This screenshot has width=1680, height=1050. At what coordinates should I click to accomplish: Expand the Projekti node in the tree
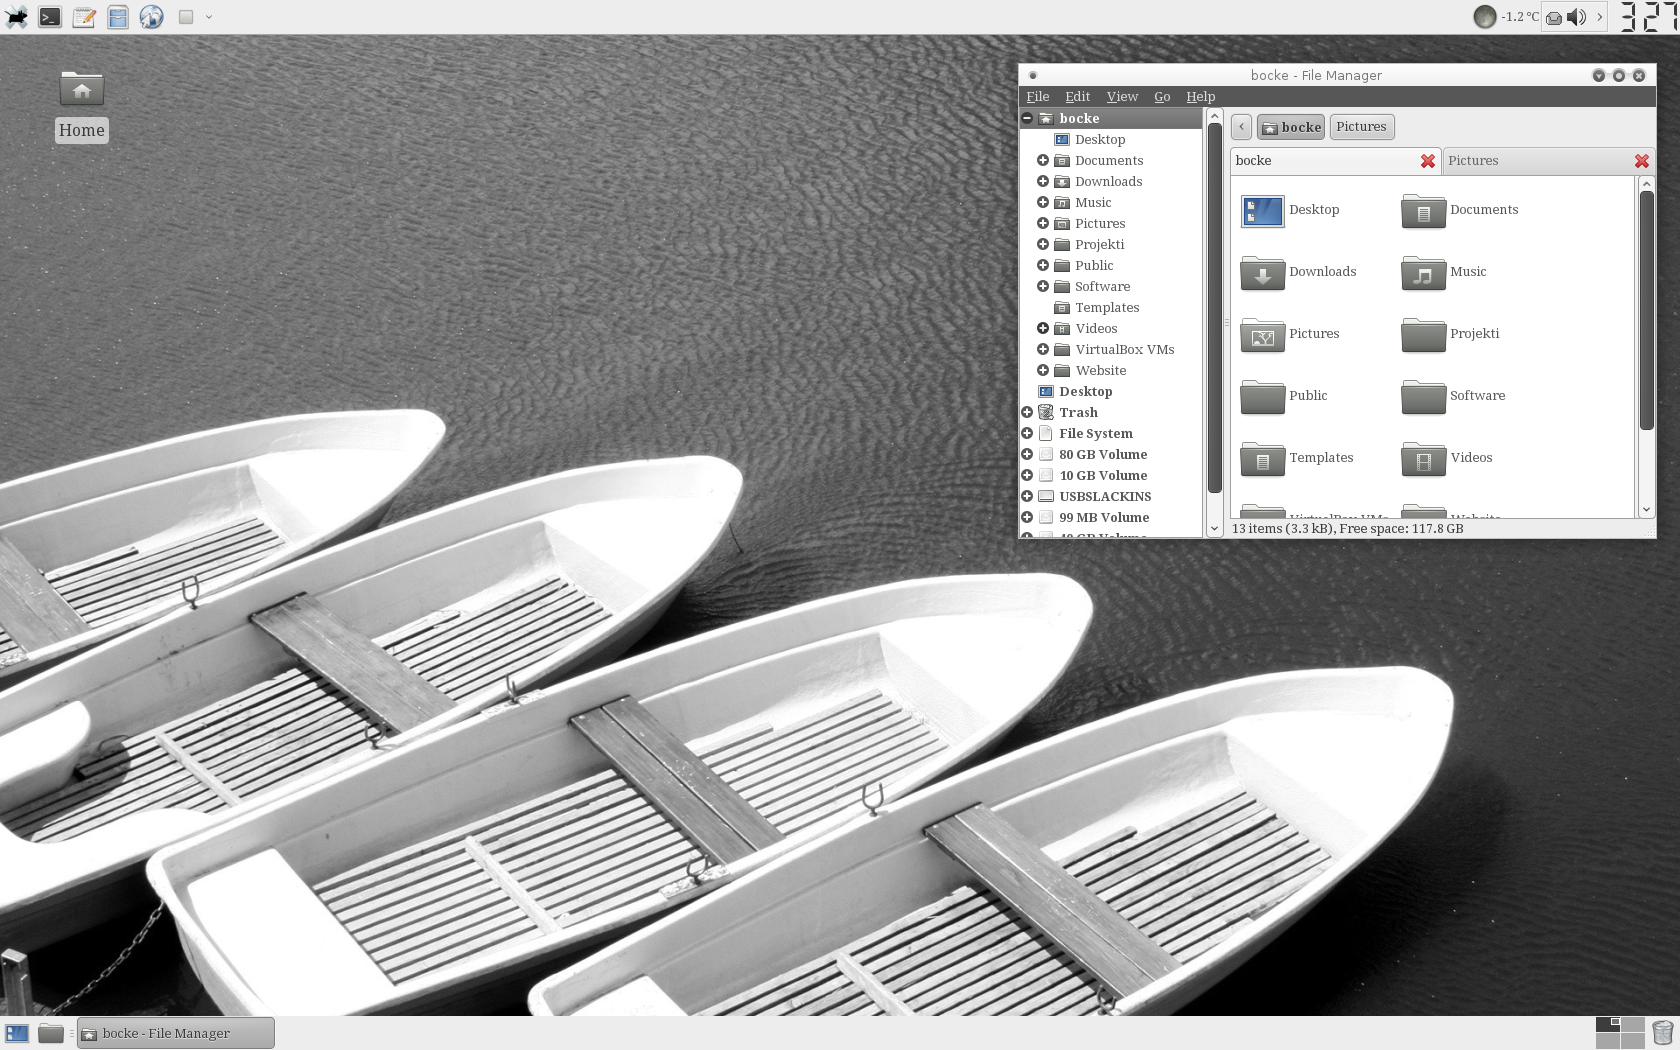[x=1043, y=244]
